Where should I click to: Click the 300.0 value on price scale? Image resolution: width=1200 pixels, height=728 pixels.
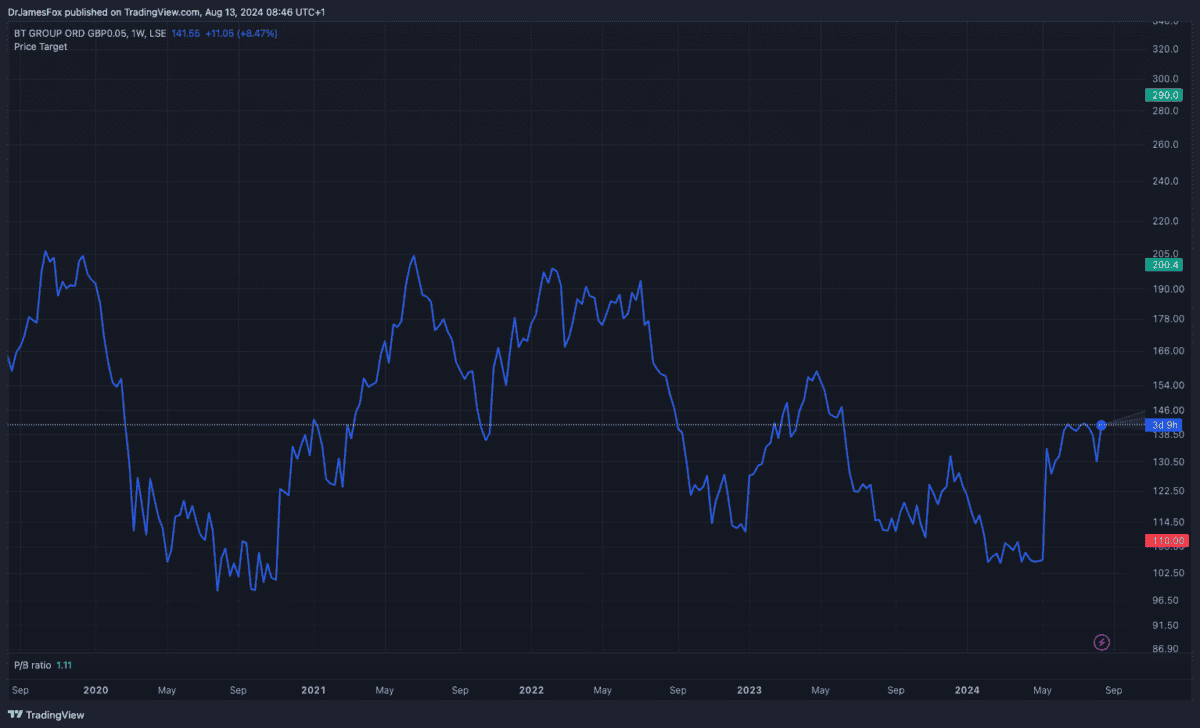1166,79
